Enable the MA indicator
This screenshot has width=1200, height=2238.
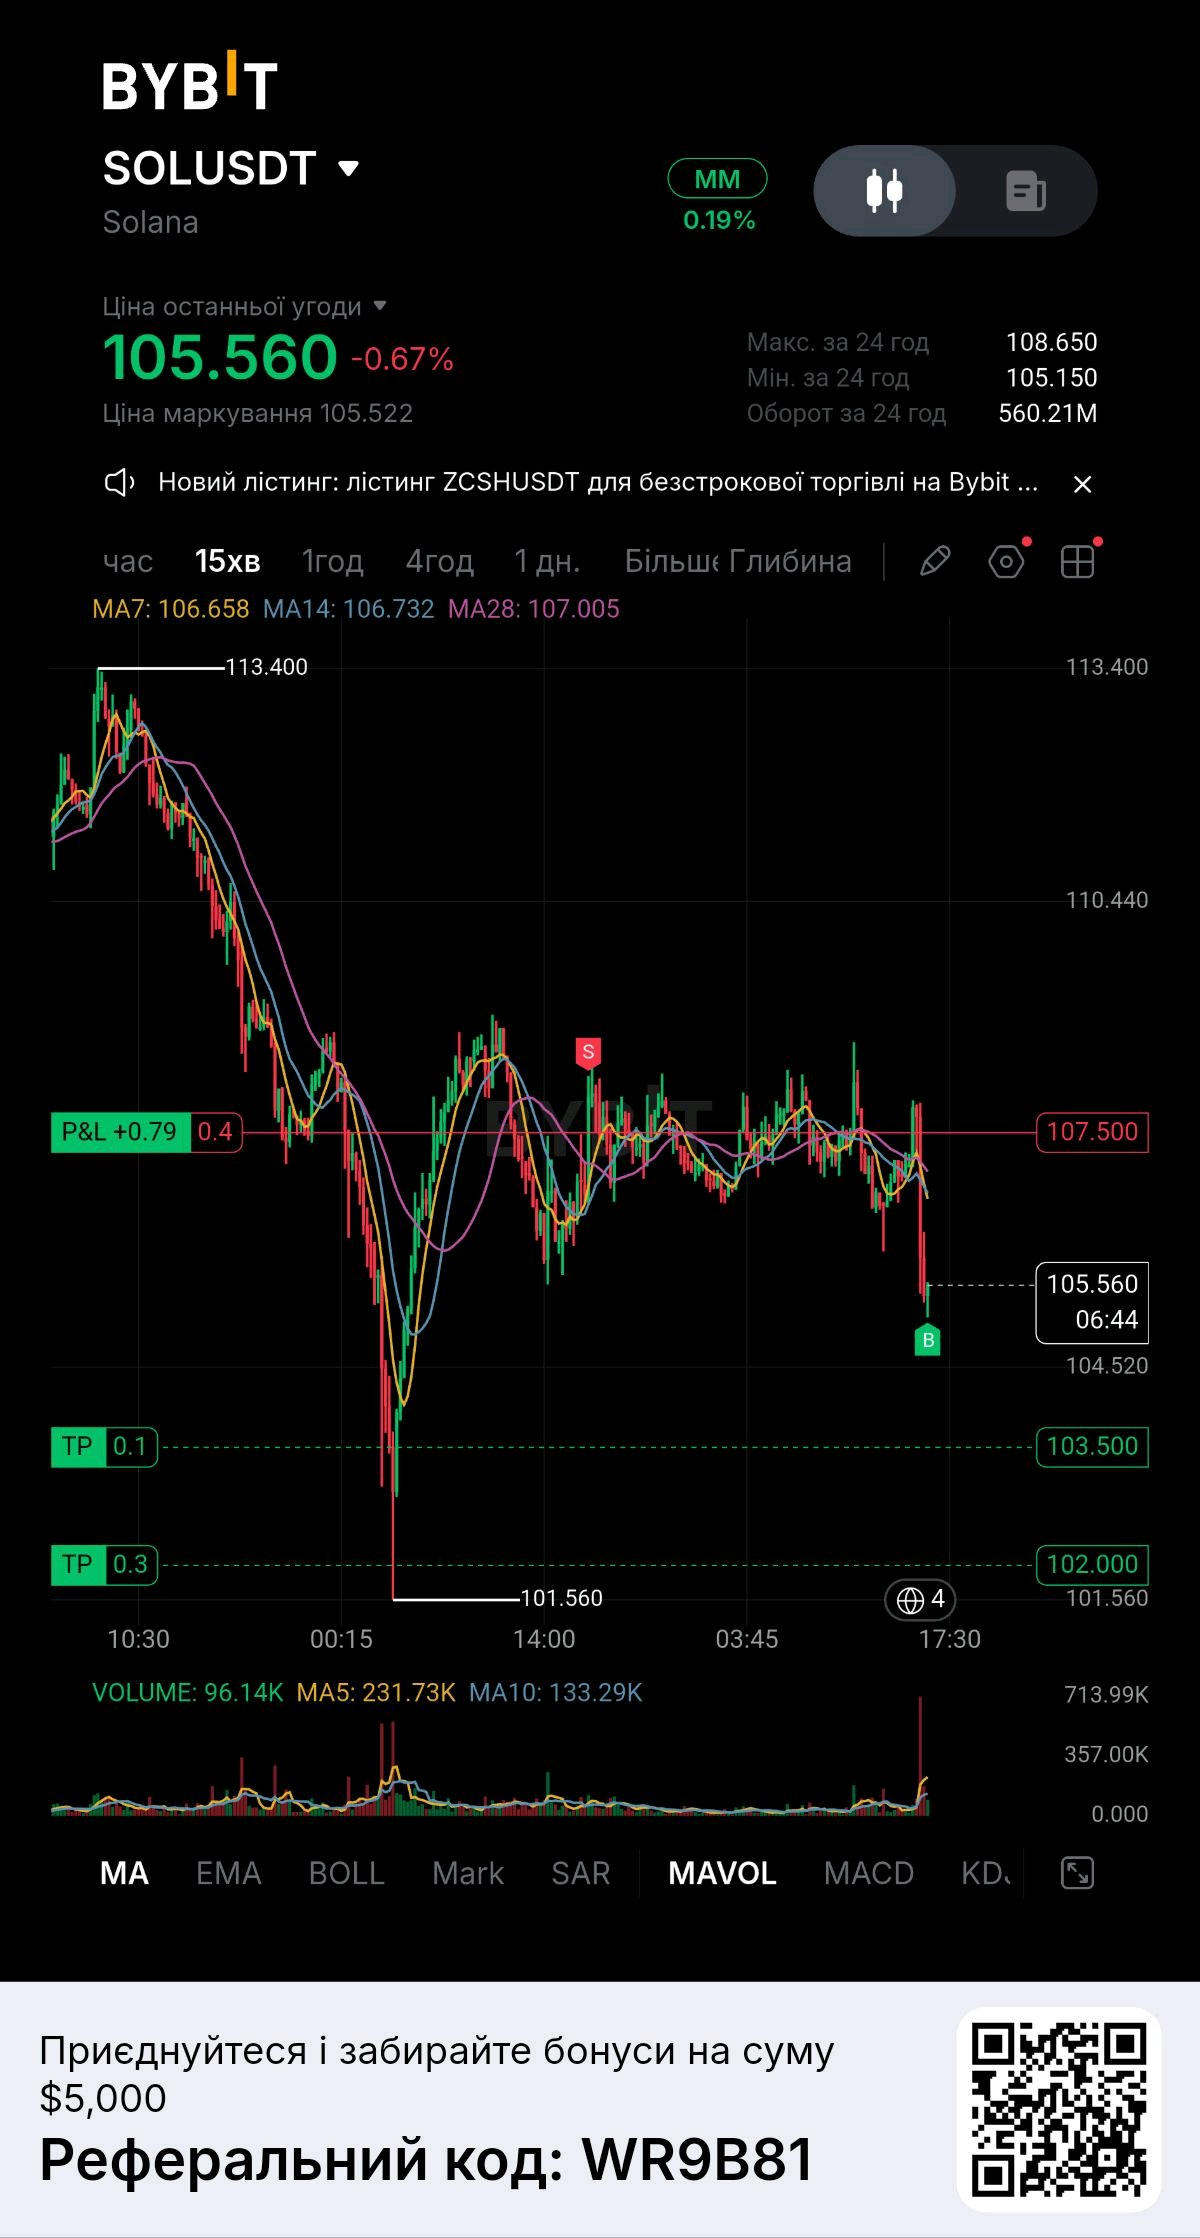(x=124, y=1873)
